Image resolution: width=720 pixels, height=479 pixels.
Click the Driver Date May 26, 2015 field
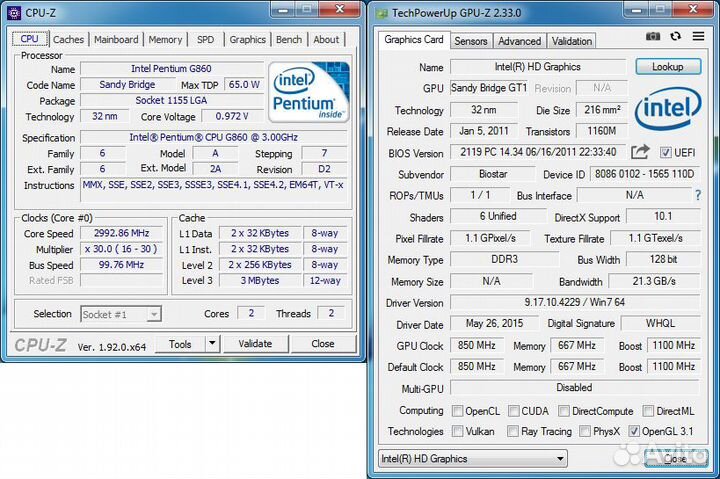pos(494,323)
